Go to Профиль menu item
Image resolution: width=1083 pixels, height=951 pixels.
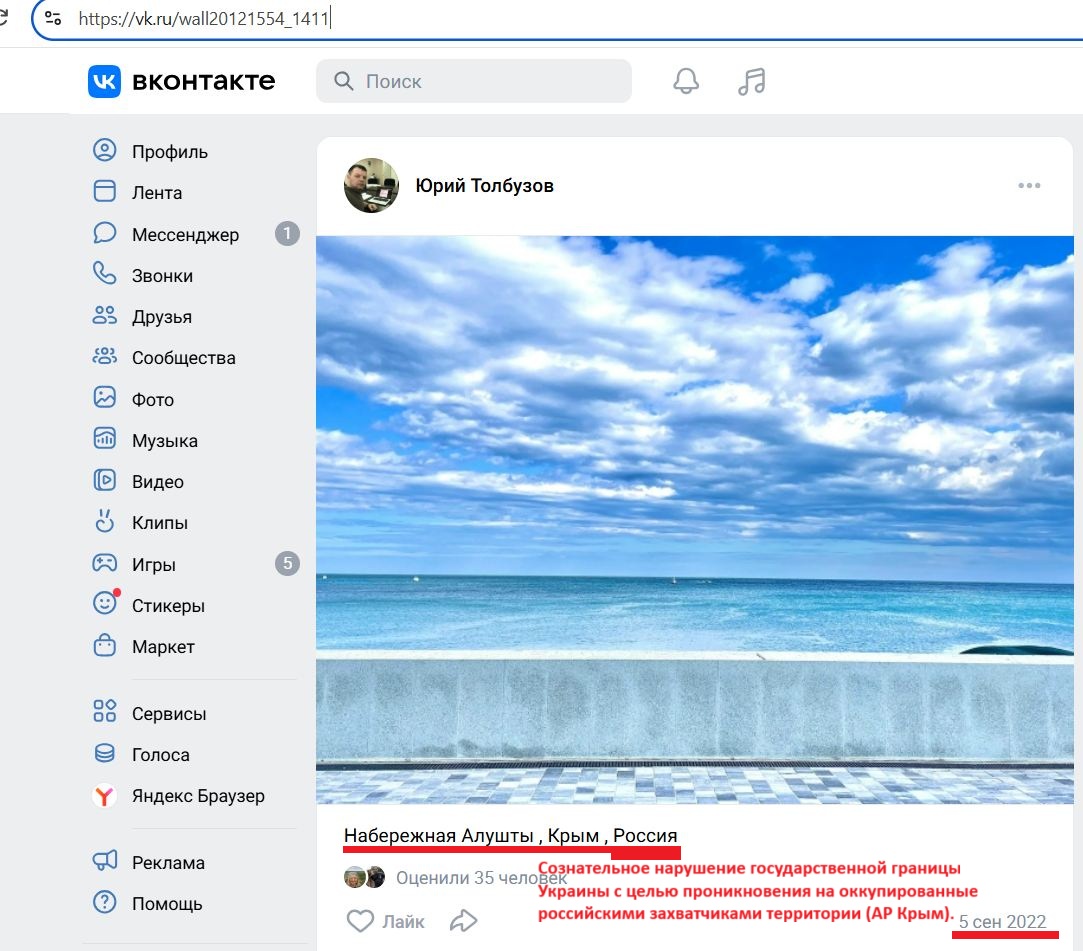(170, 152)
